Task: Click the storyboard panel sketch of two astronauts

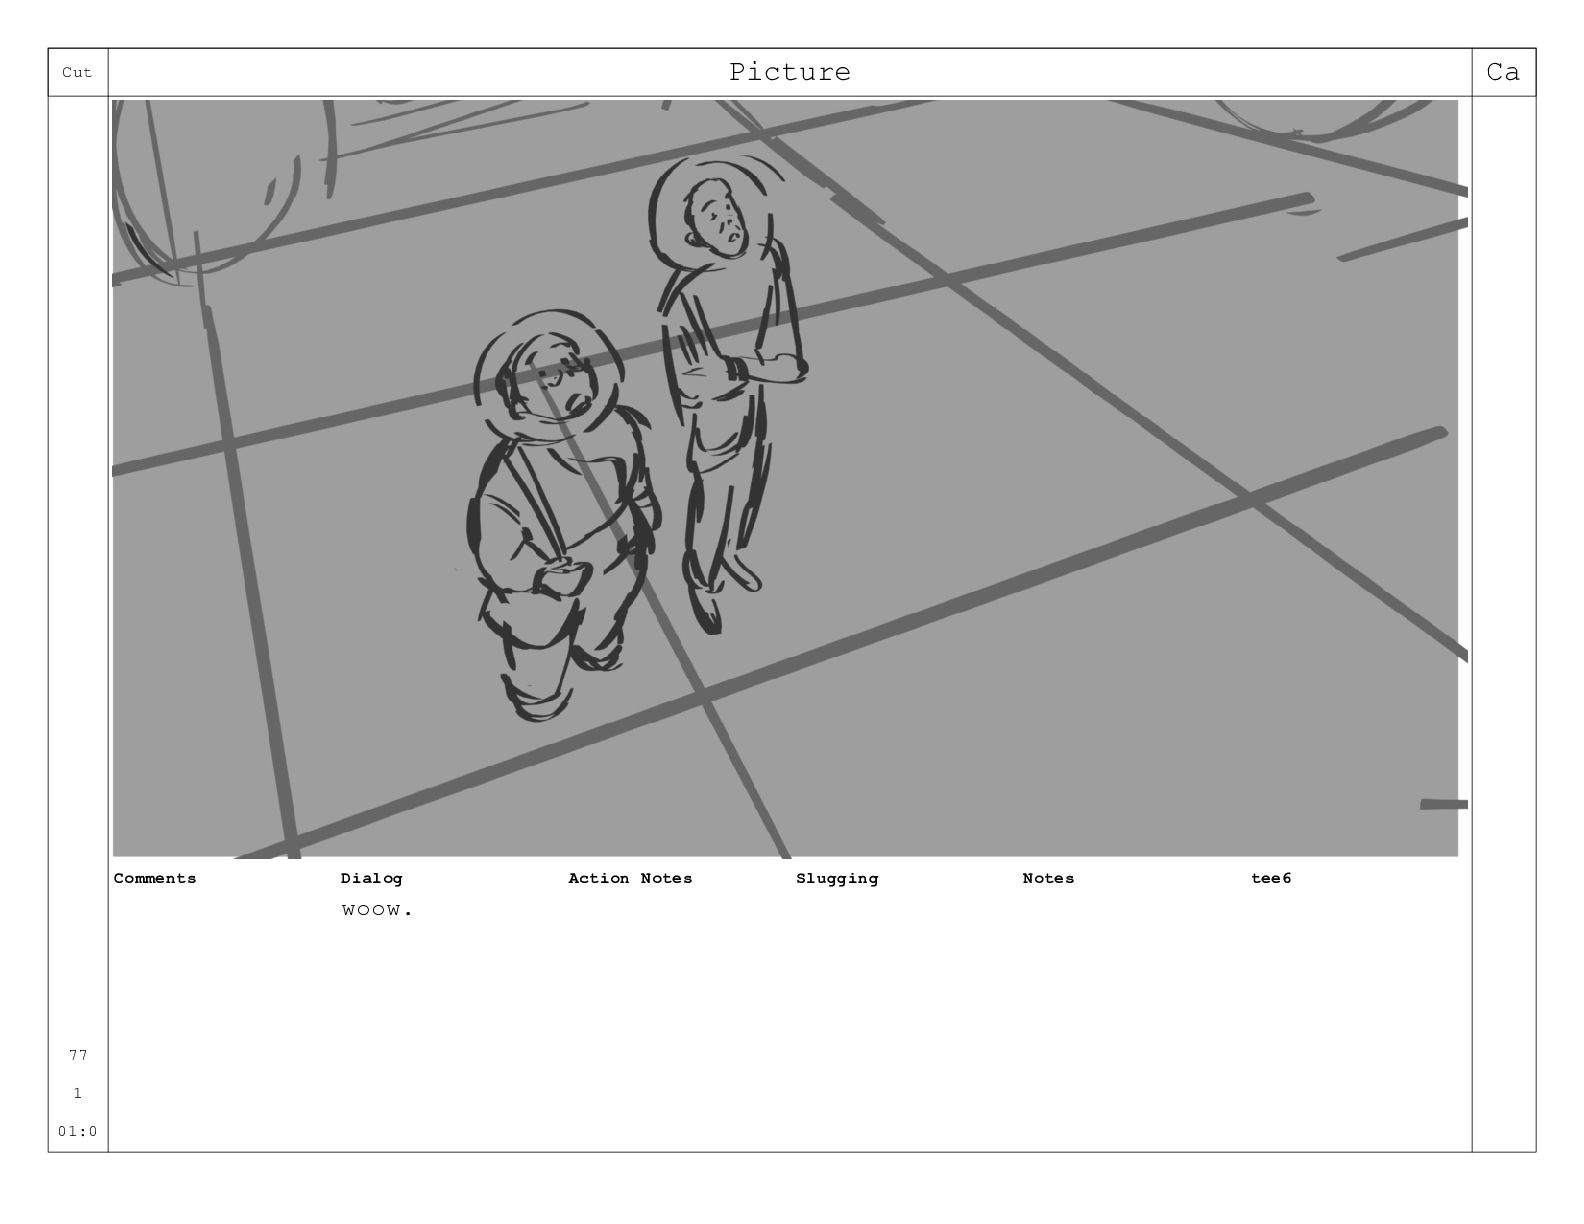Action: pos(790,478)
